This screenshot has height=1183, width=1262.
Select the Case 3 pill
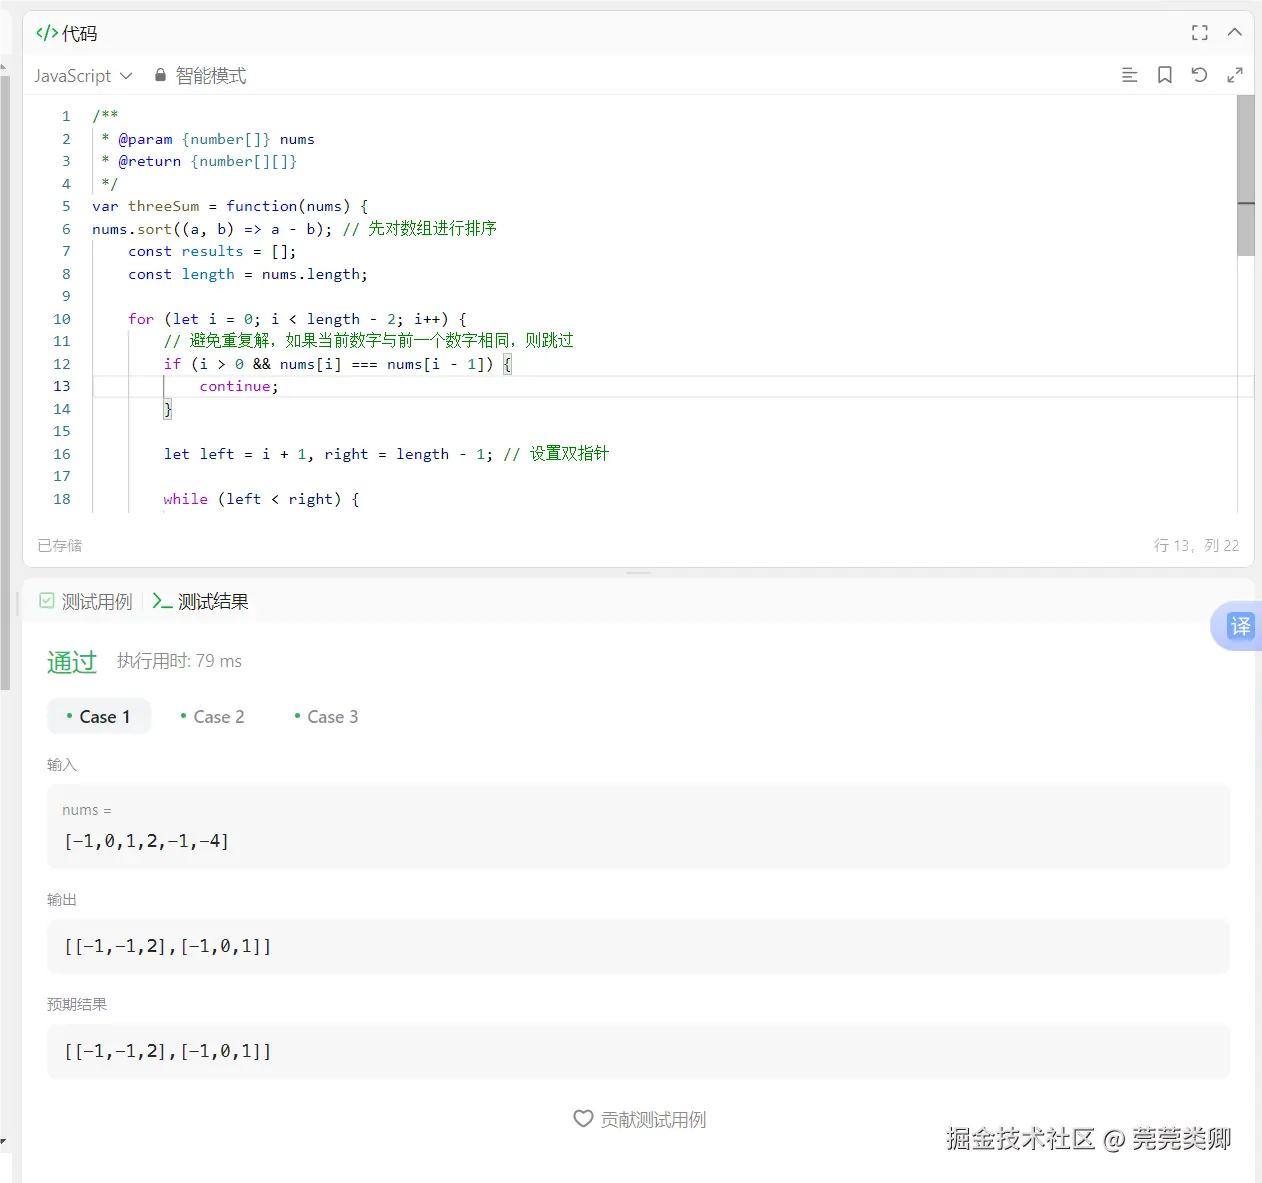point(325,716)
